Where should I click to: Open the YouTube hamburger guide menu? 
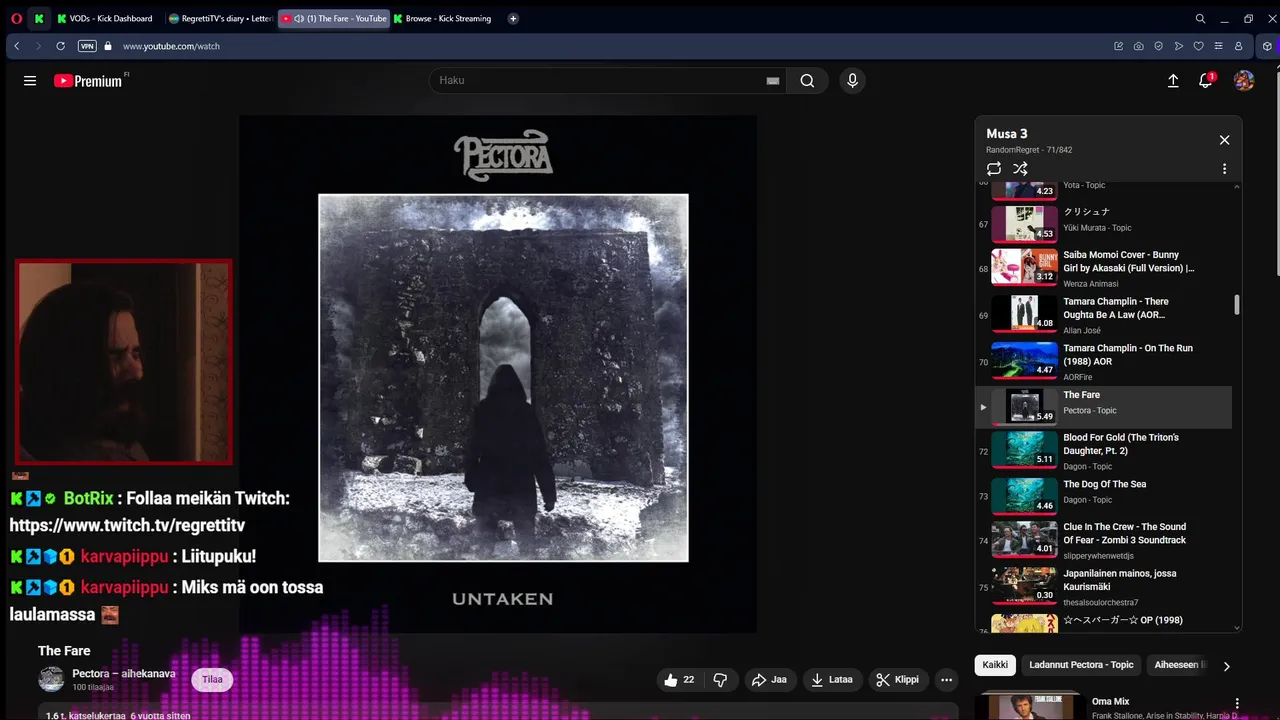coord(30,81)
